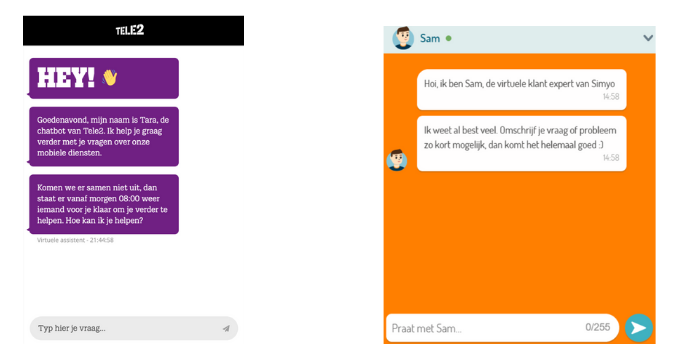The image size is (675, 360).
Task: Send message with small paper plane icon
Action: (226, 329)
